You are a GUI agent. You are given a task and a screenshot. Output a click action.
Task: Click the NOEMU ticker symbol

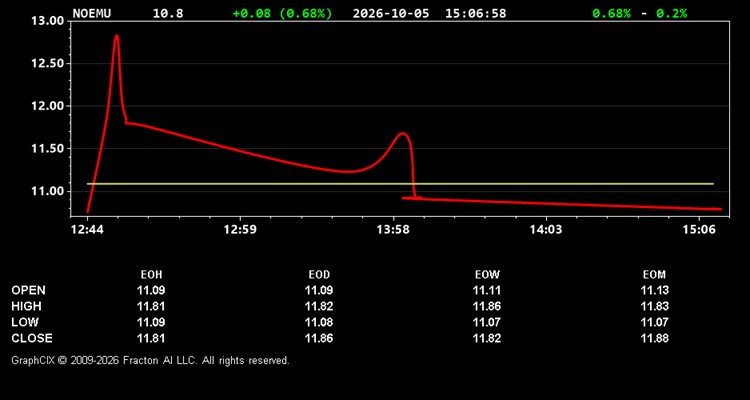(x=92, y=13)
